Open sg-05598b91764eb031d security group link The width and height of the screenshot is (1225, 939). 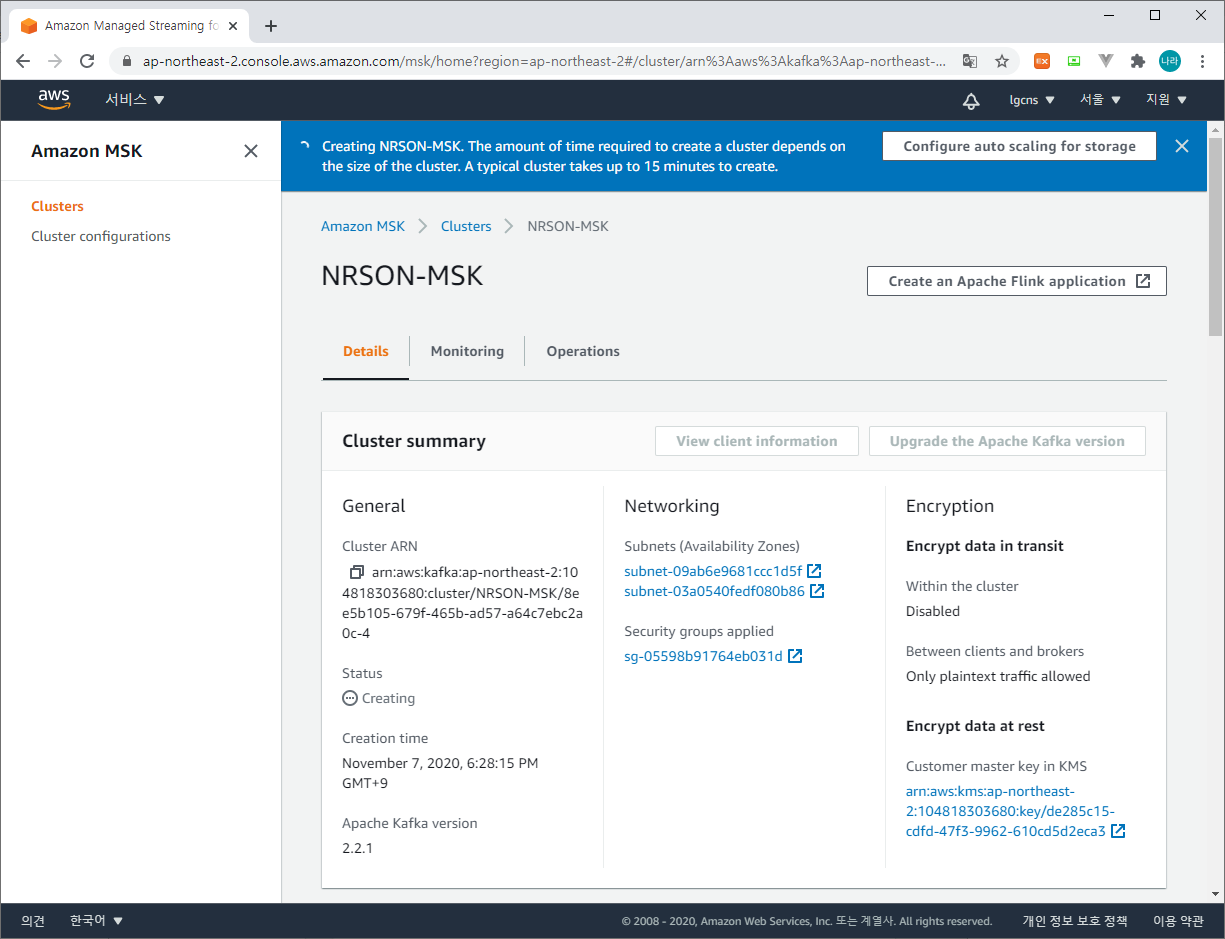tap(704, 656)
